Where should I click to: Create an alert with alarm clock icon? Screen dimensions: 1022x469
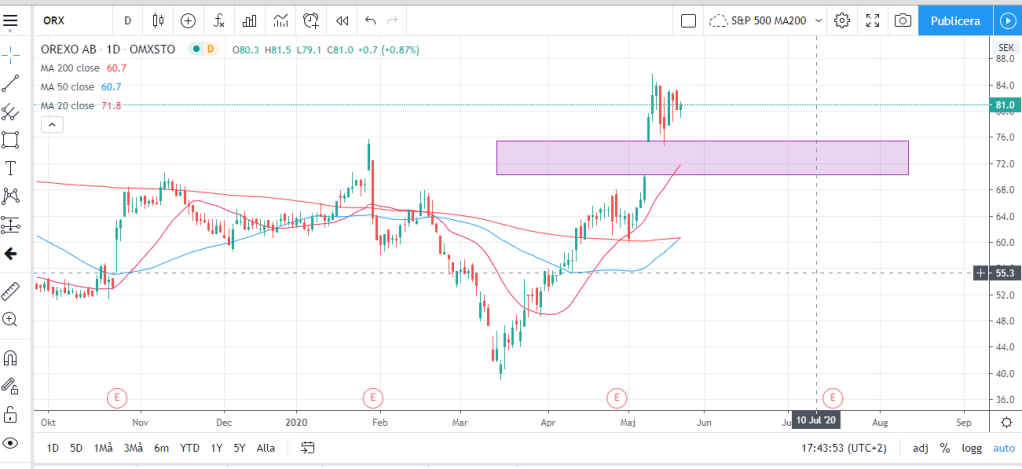point(312,20)
